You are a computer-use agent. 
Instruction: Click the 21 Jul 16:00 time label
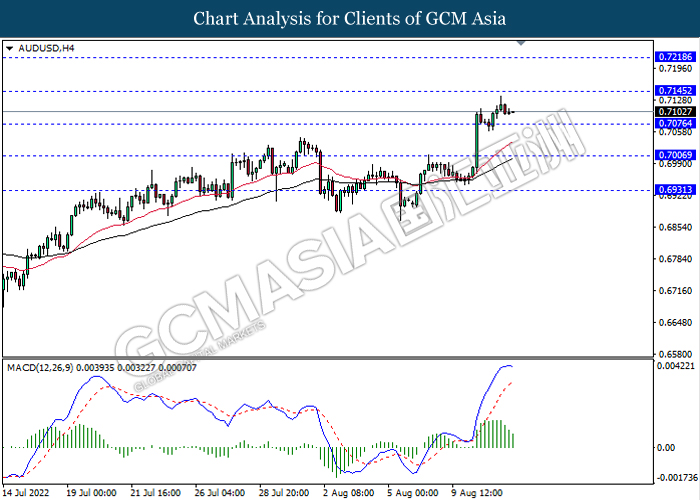point(156,493)
